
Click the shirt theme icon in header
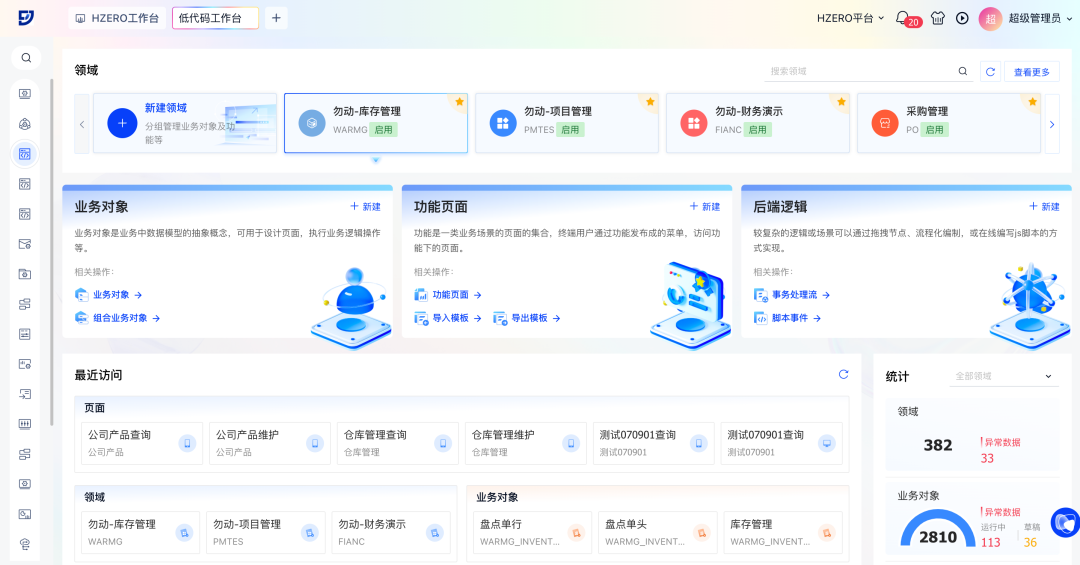(x=937, y=18)
